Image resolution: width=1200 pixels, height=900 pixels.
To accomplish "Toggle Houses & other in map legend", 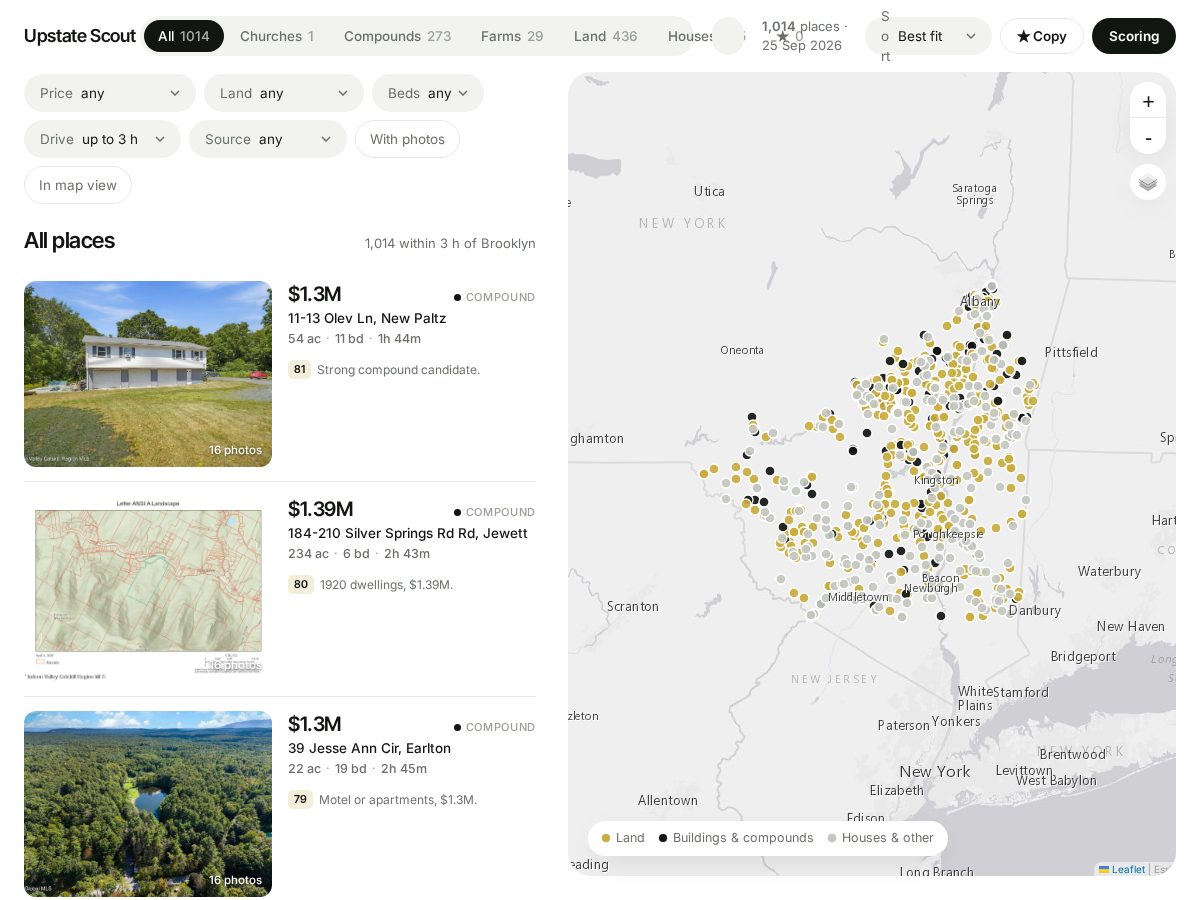I will click(x=881, y=838).
